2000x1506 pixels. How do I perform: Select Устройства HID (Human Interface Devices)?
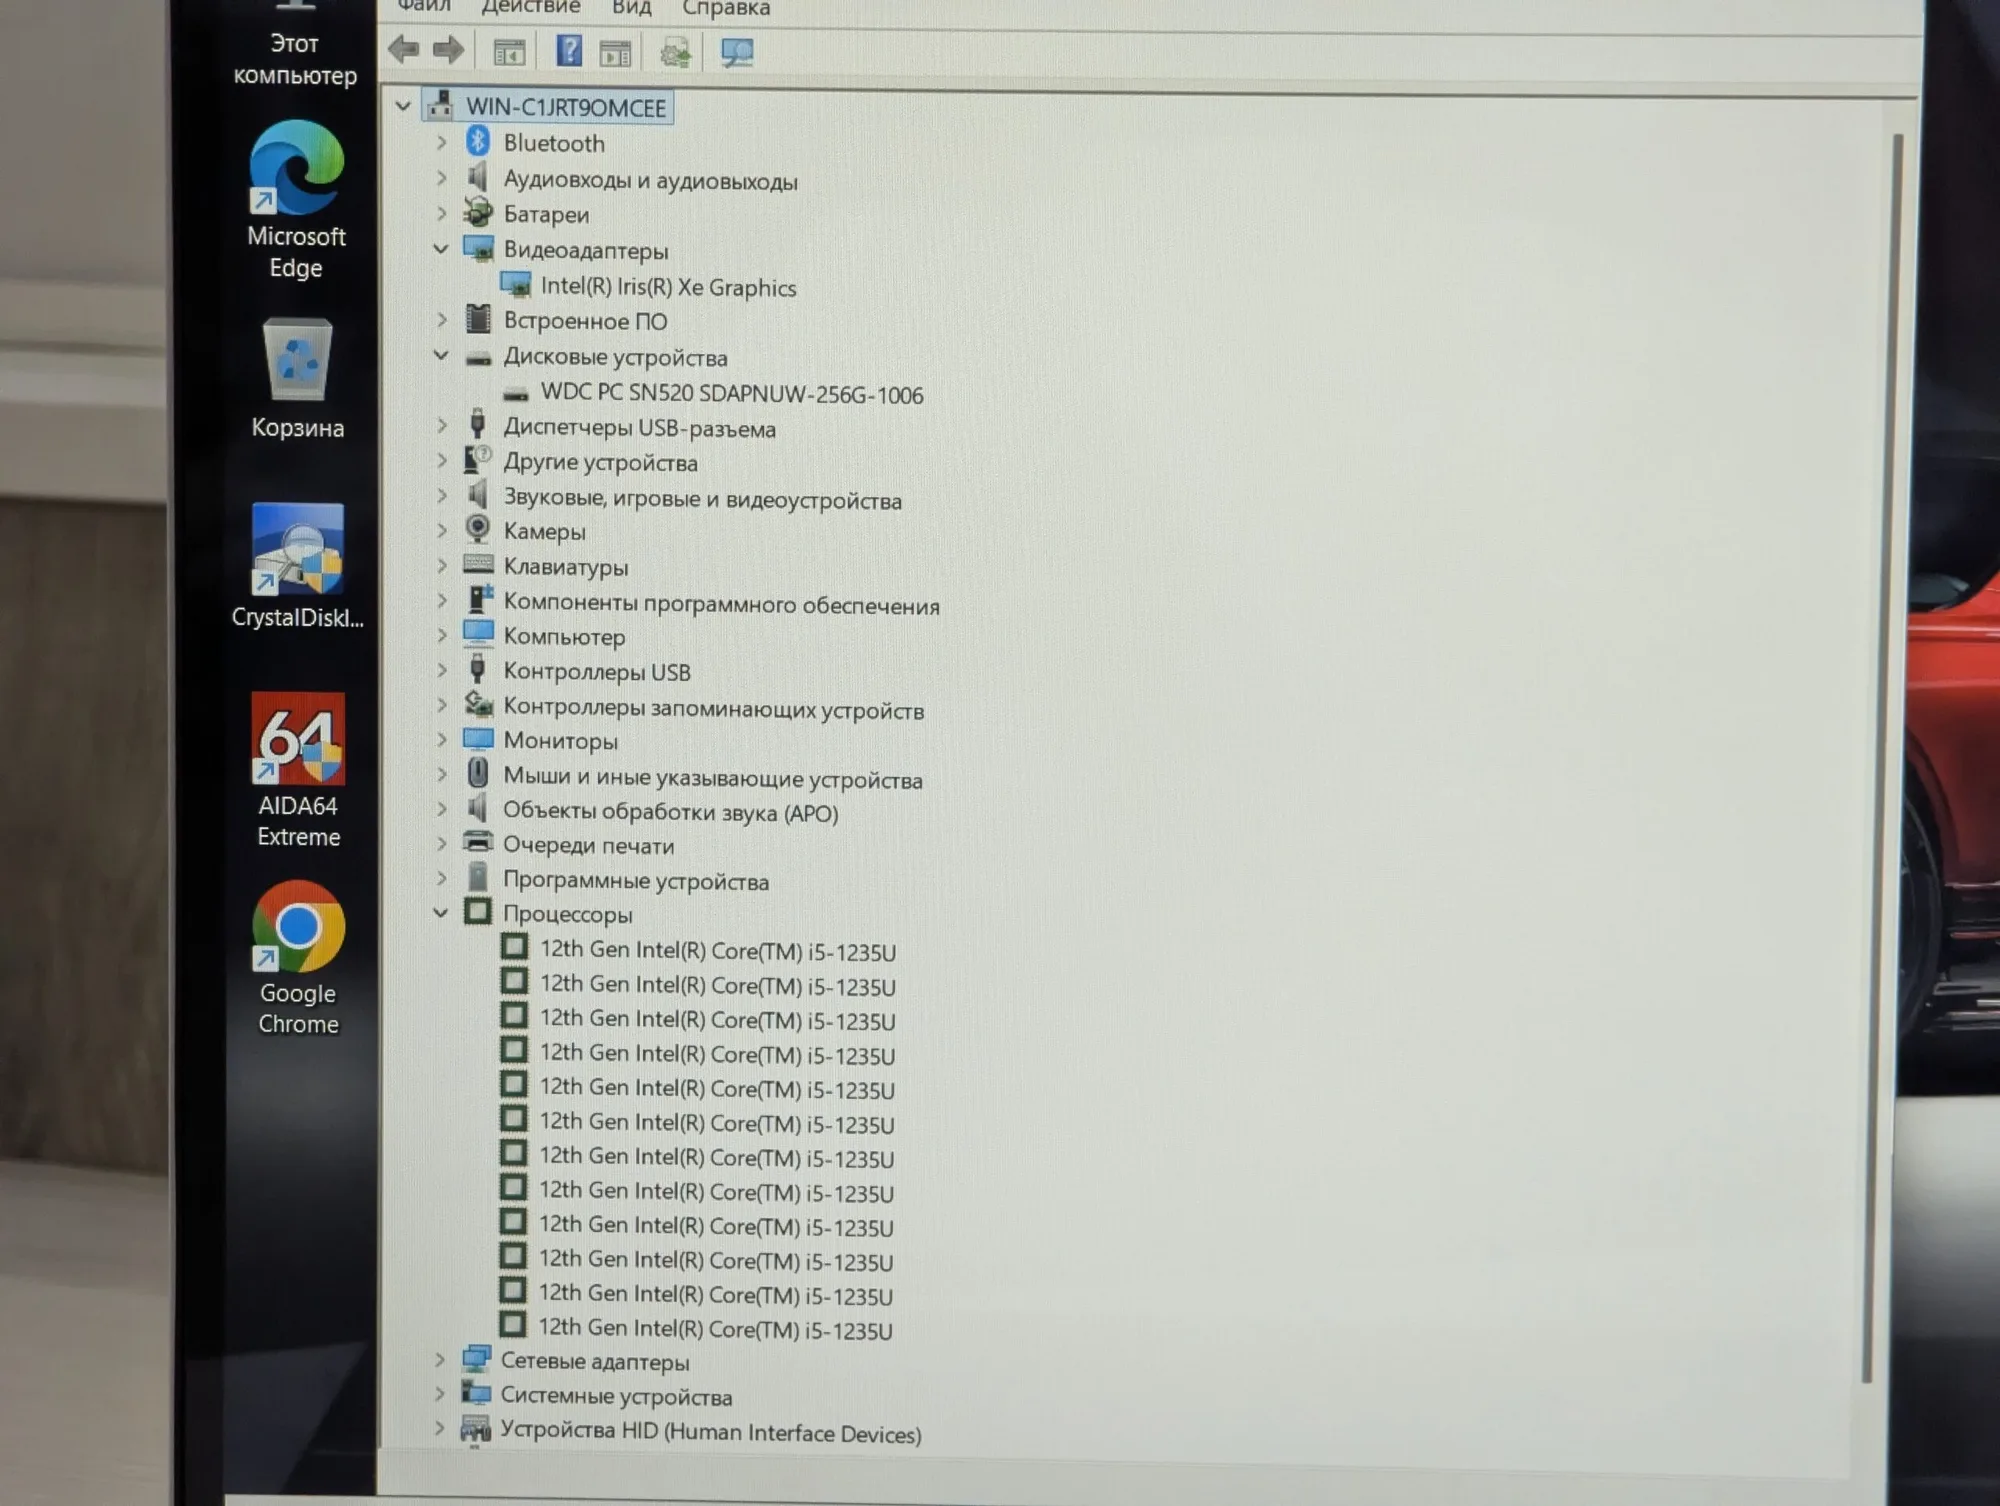pyautogui.click(x=710, y=1432)
